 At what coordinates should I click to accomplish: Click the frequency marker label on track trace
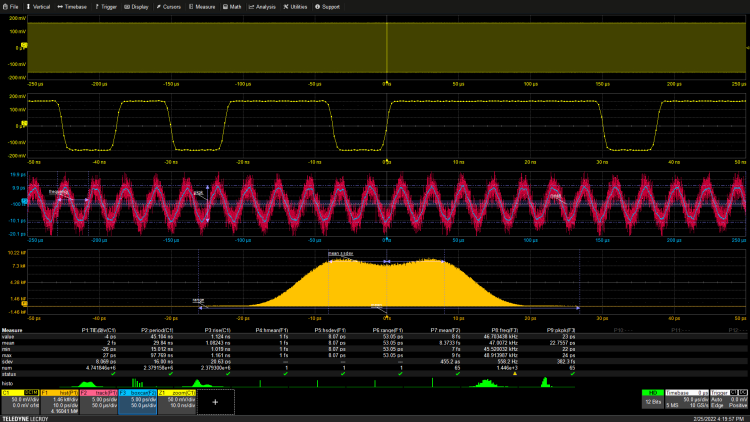coord(58,192)
